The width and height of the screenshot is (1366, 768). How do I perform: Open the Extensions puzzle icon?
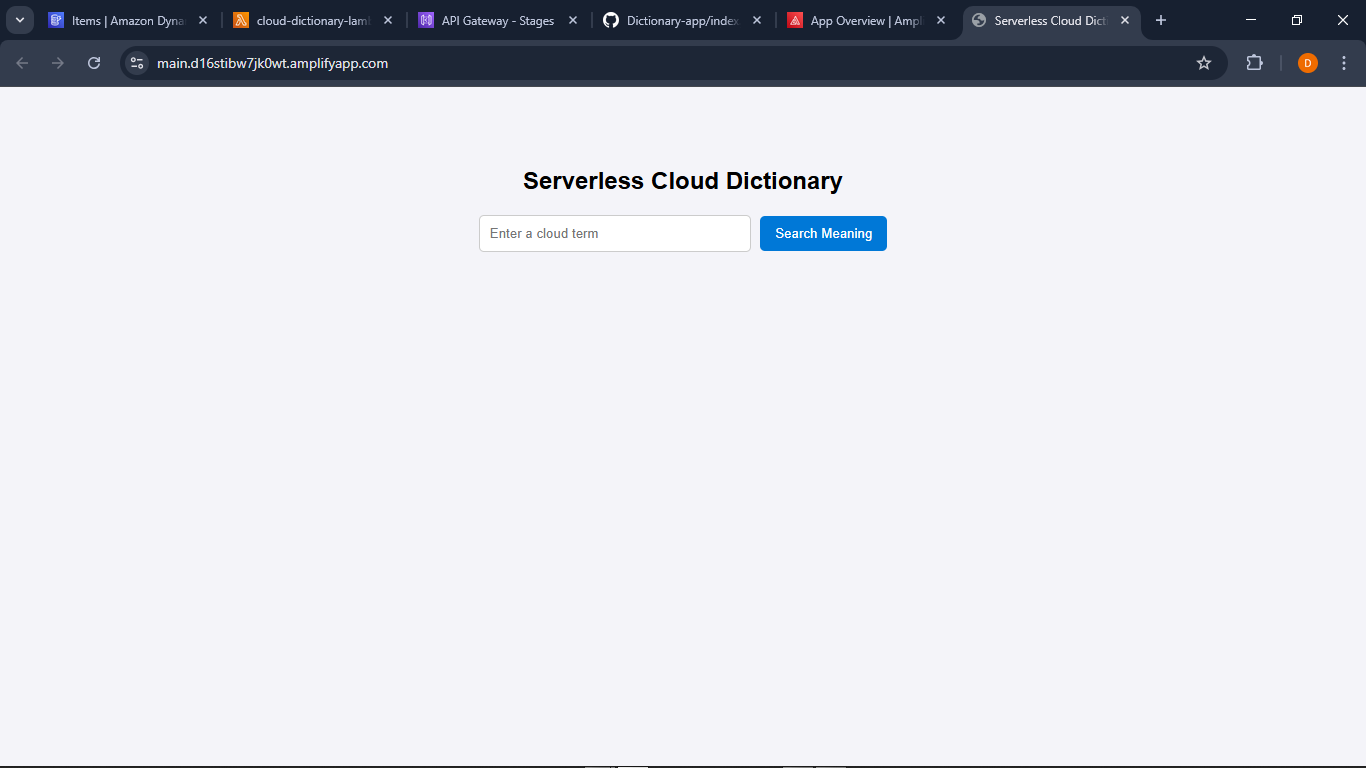tap(1254, 62)
